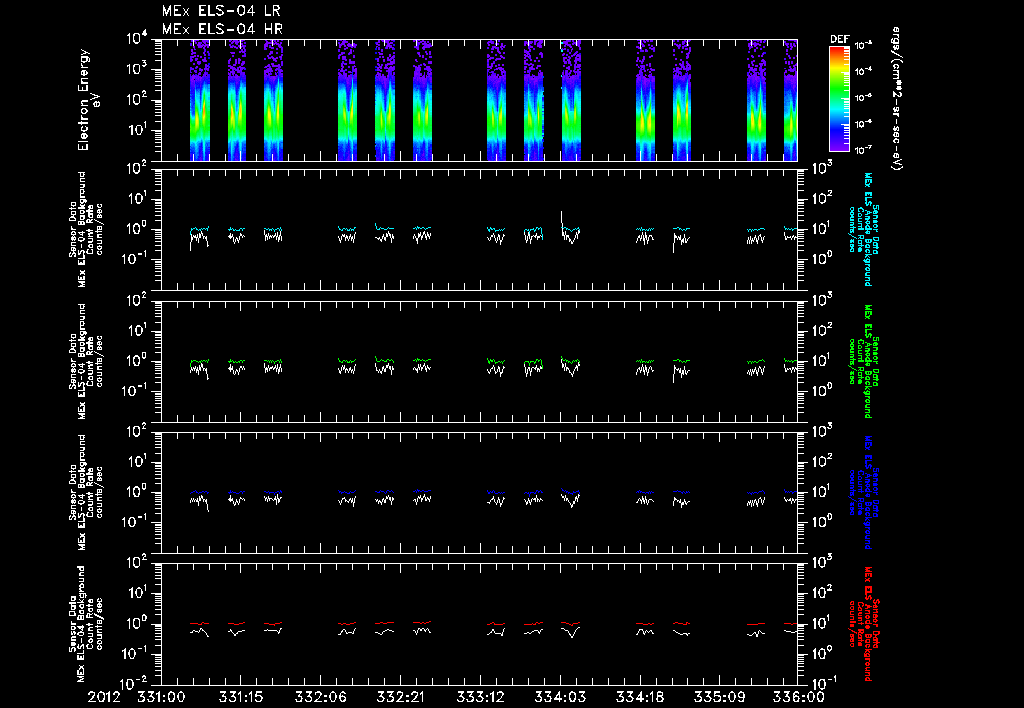This screenshot has height=708, width=1024.
Task: Click the 'ergs/(cm**2-sr-sec-eV)' units label
Action: coord(896,99)
